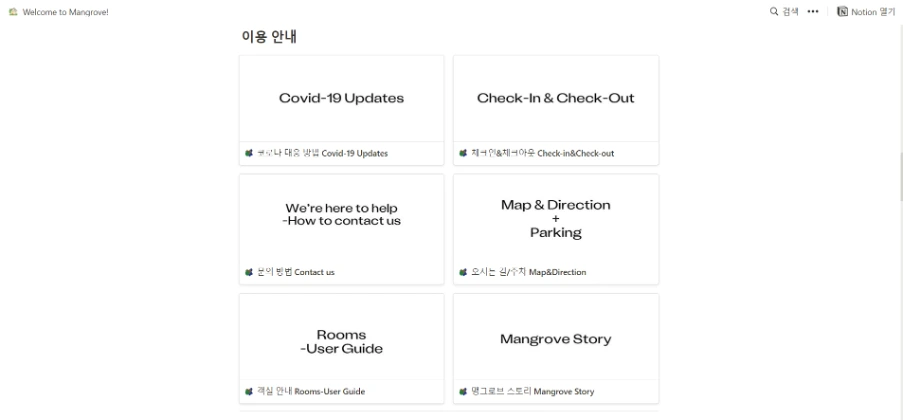Image resolution: width=904 pixels, height=420 pixels.
Task: Click the Welcome to Mangrove page icon
Action: (x=13, y=12)
